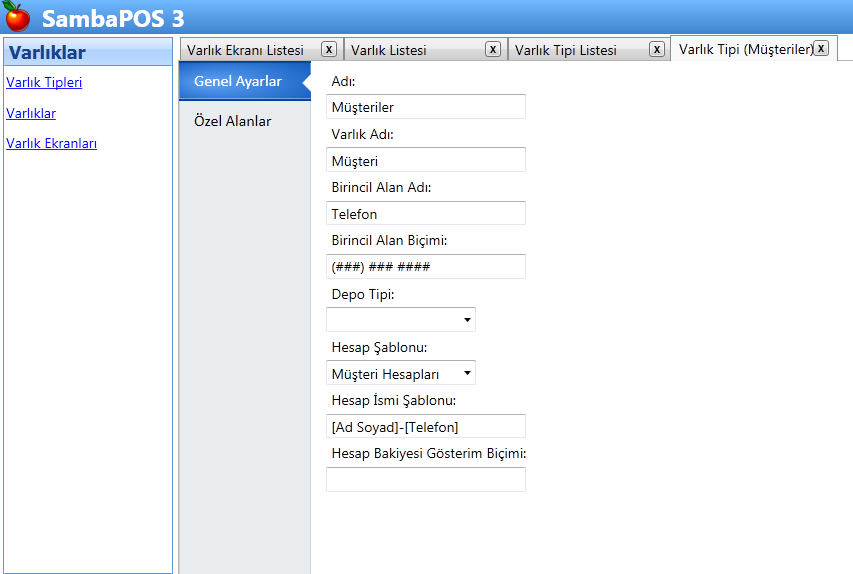Click the Hesap Bakiyesi Gösterim Biçimi field
This screenshot has width=853, height=574.
click(x=425, y=480)
